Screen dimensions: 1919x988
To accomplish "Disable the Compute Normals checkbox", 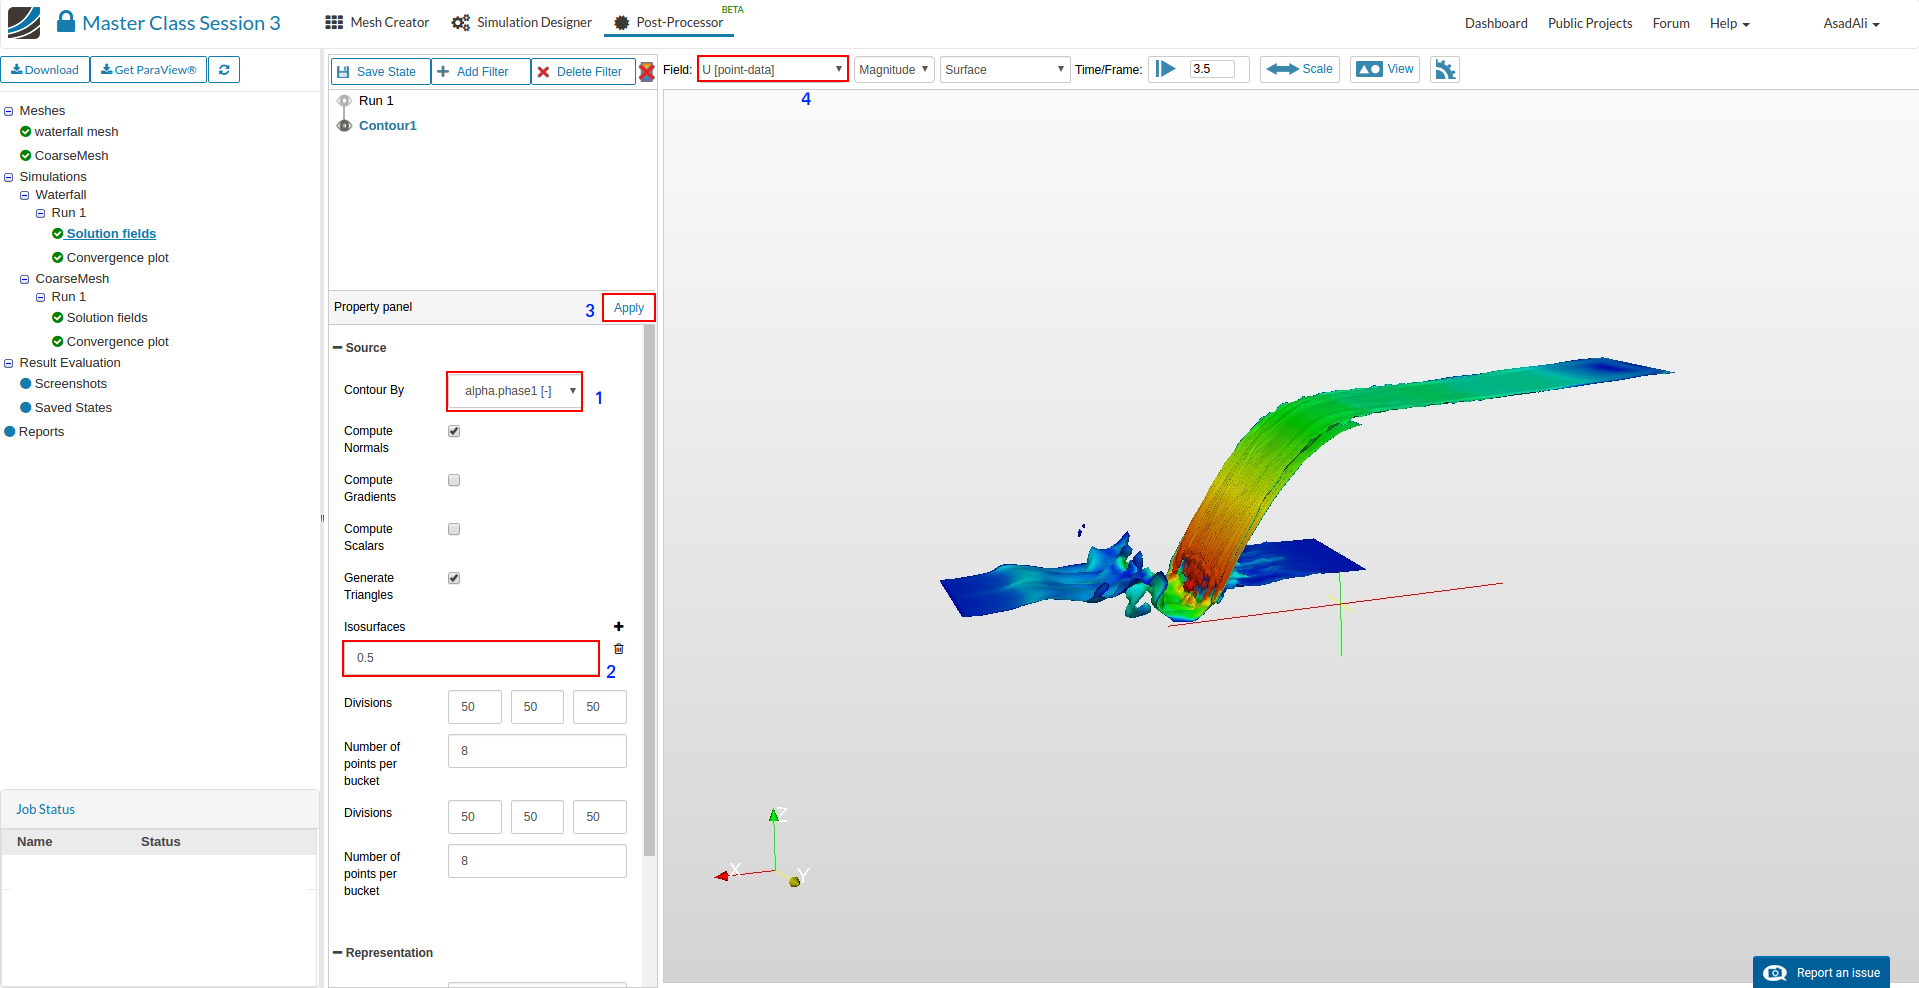I will (454, 432).
